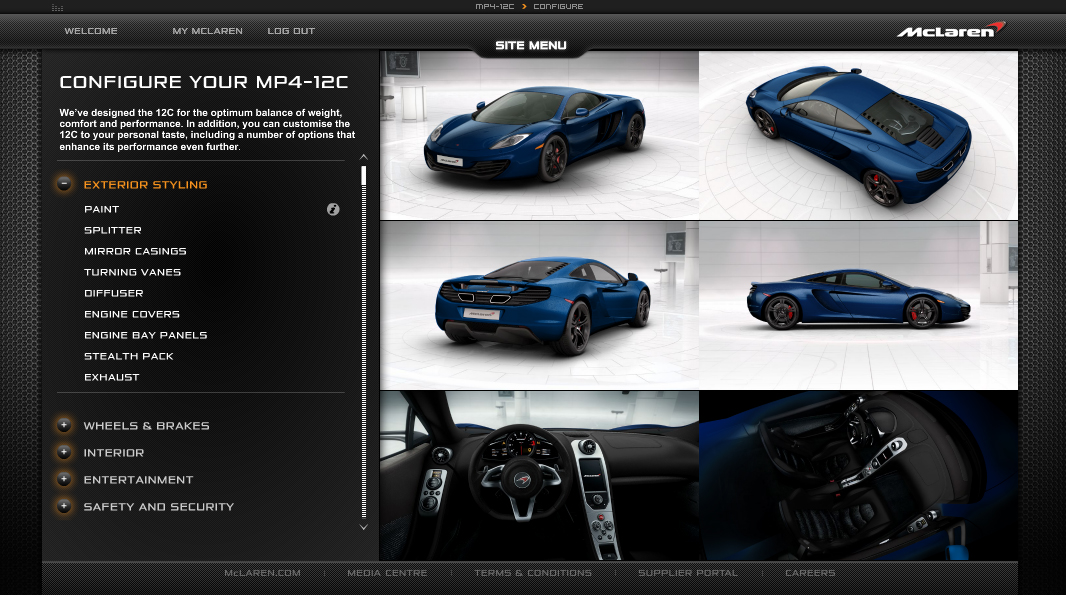
Task: Go to My McLaren
Action: pyautogui.click(x=207, y=31)
